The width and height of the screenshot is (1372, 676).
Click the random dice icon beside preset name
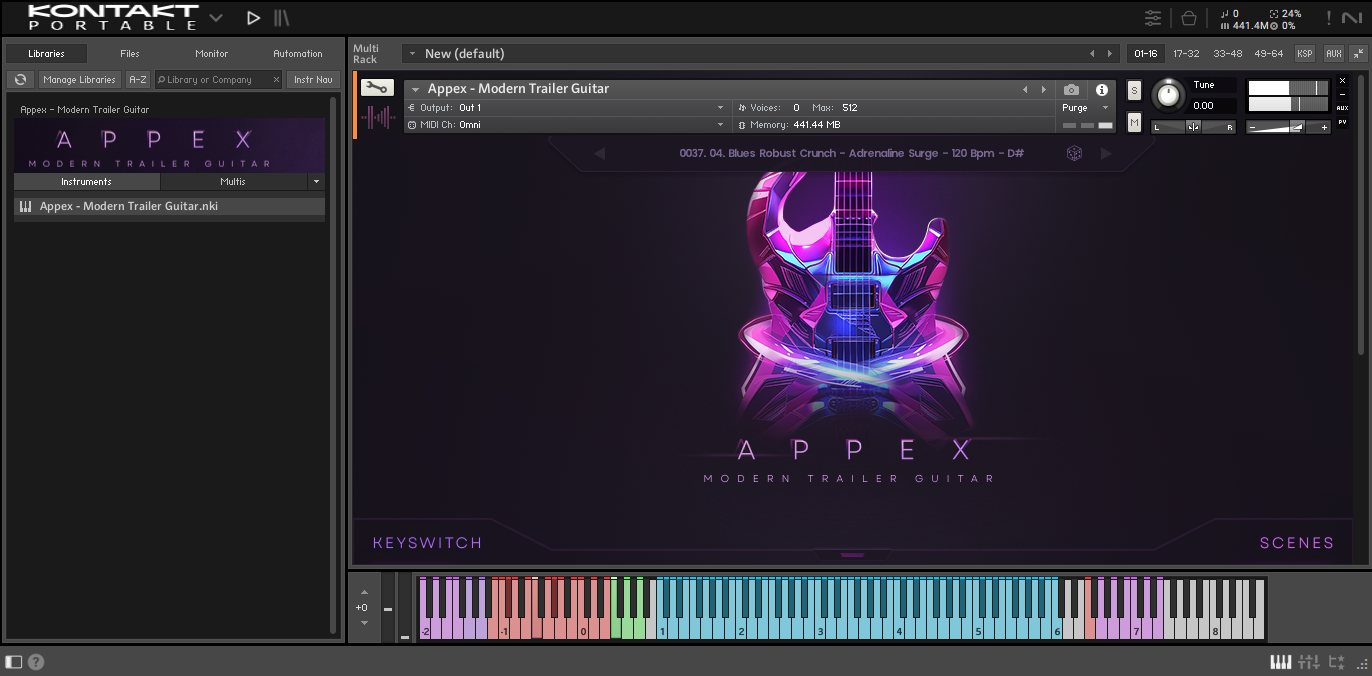click(1074, 153)
